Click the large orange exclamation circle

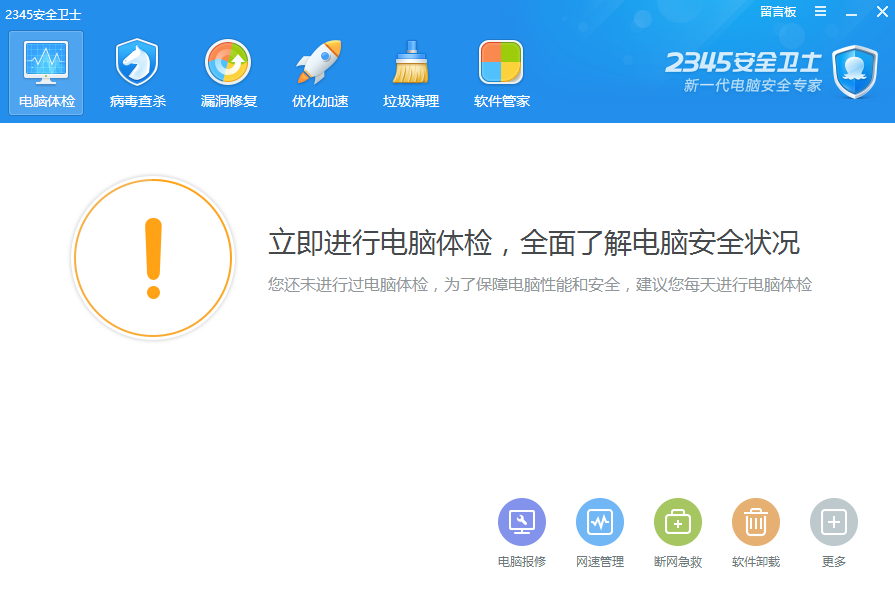click(153, 257)
